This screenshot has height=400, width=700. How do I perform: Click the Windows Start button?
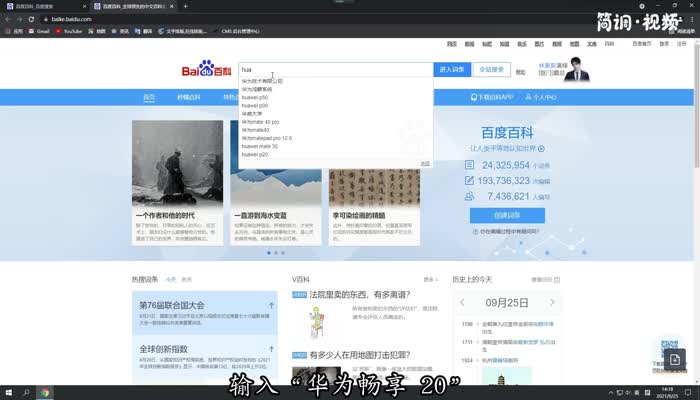coord(8,392)
